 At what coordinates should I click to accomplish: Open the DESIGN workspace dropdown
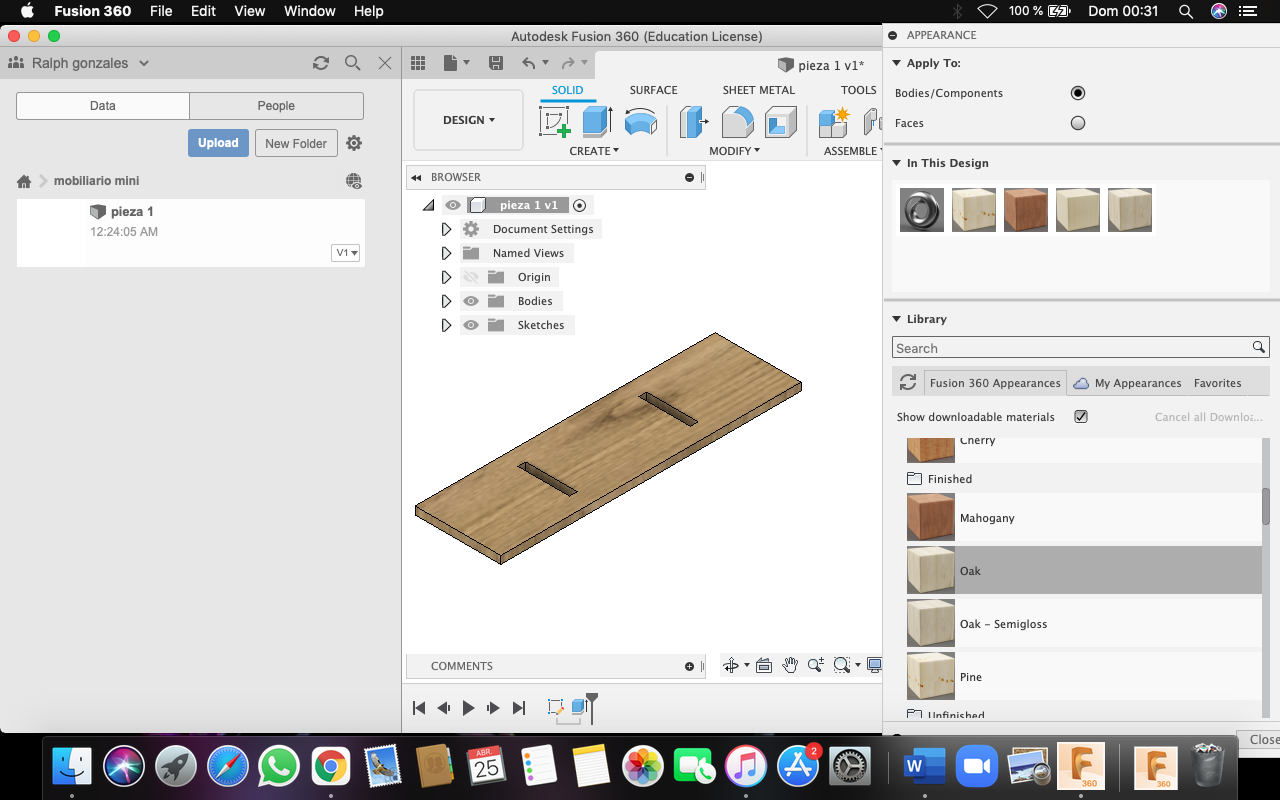[x=468, y=120]
